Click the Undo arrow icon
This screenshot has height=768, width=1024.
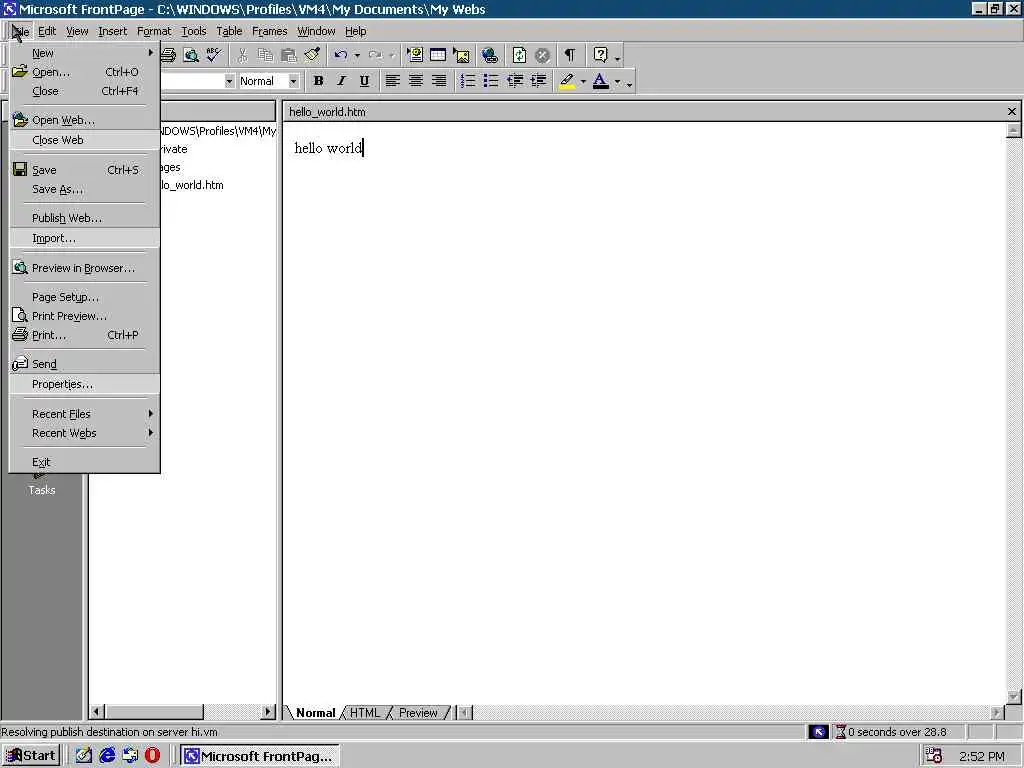[x=340, y=56]
